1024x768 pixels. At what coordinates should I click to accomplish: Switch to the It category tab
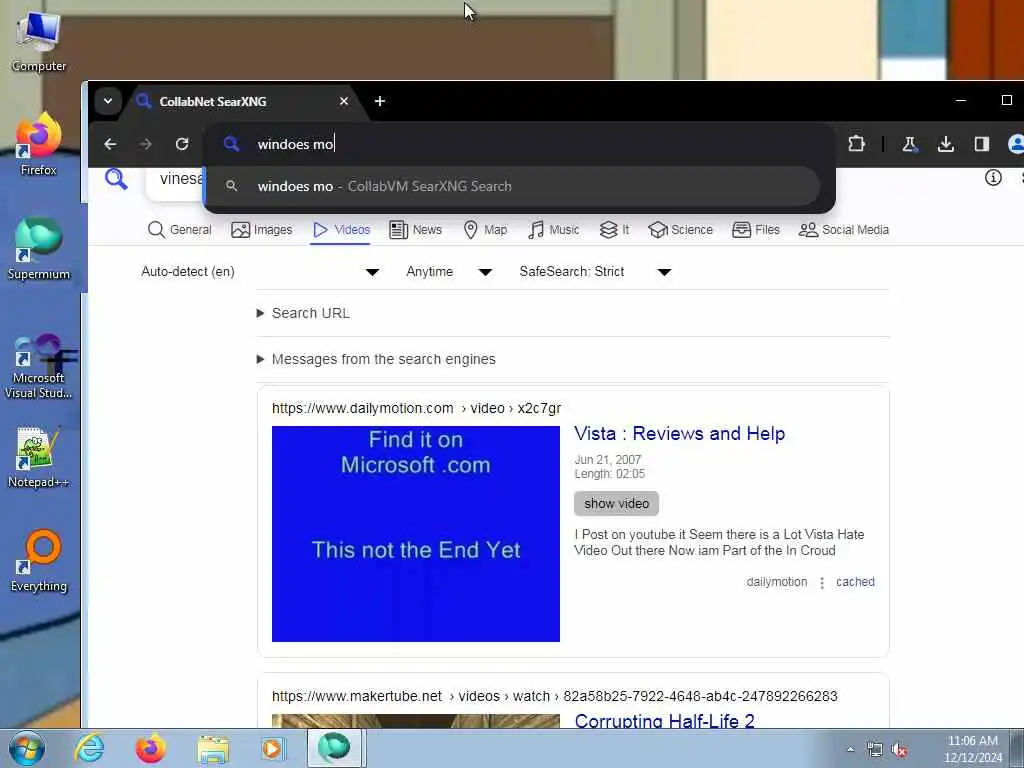coord(614,230)
